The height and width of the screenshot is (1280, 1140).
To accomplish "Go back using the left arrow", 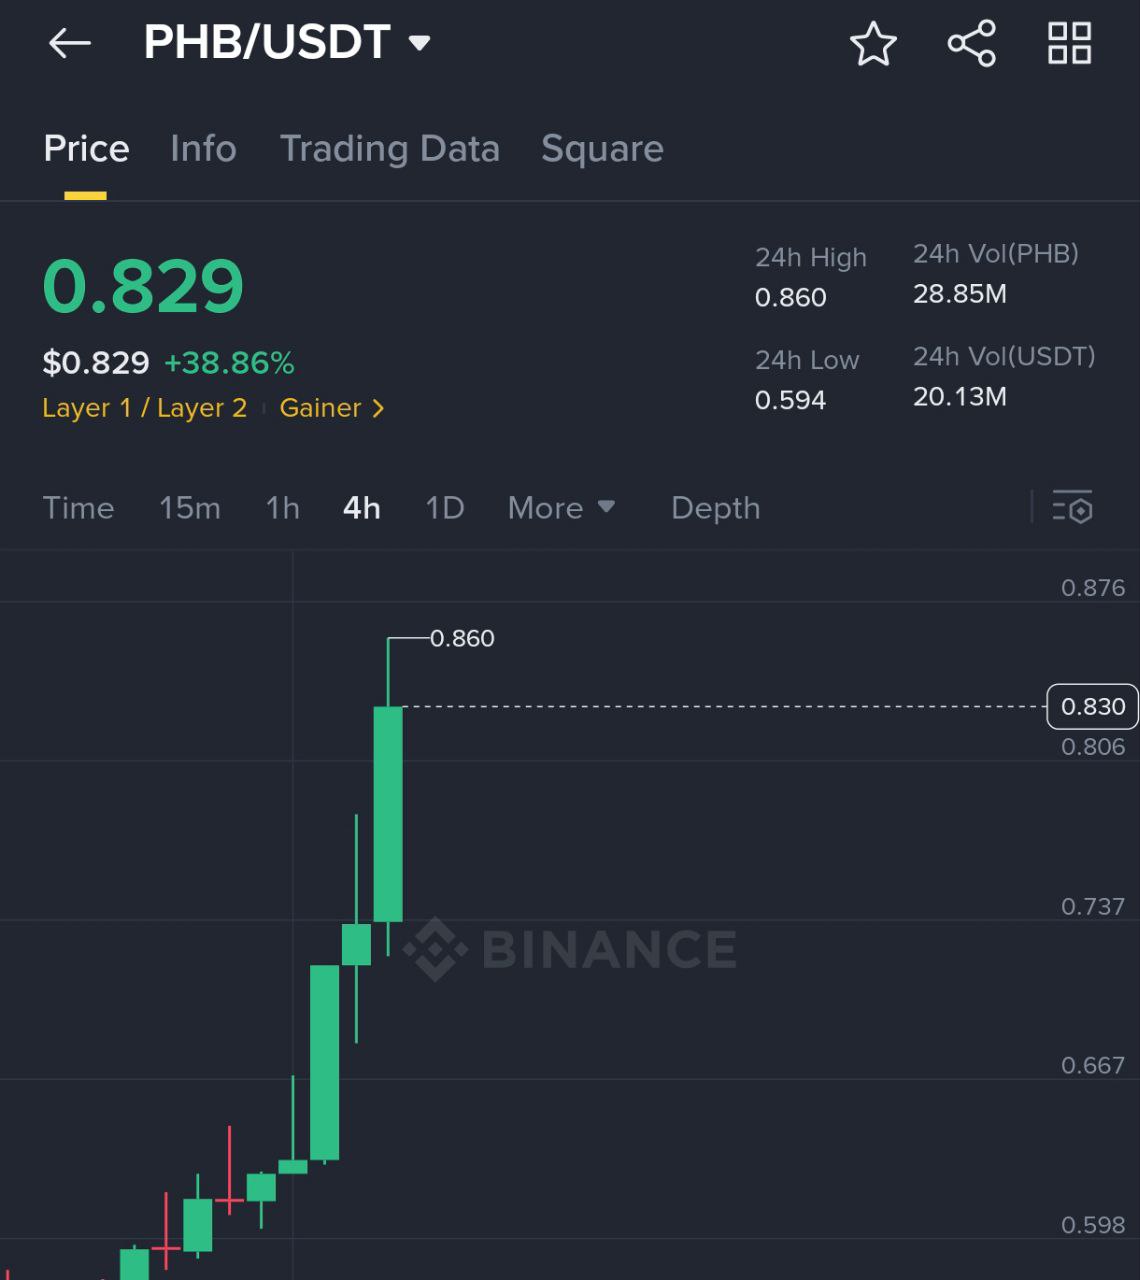I will click(x=69, y=43).
